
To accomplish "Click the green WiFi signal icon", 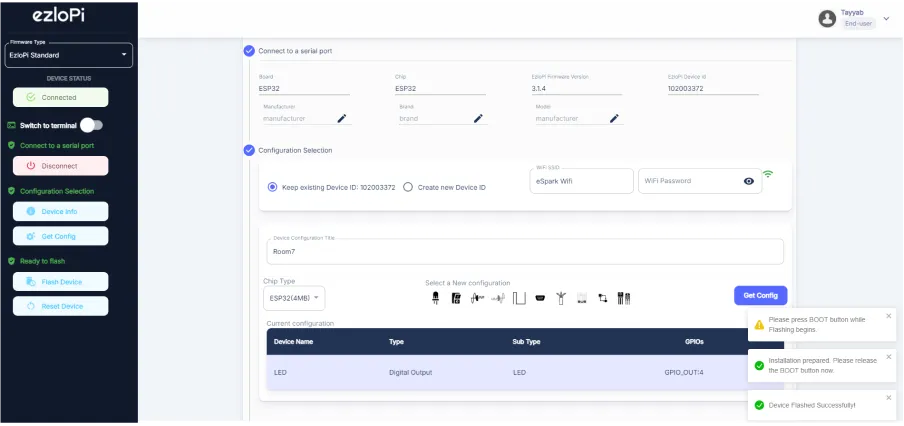I will coord(768,175).
